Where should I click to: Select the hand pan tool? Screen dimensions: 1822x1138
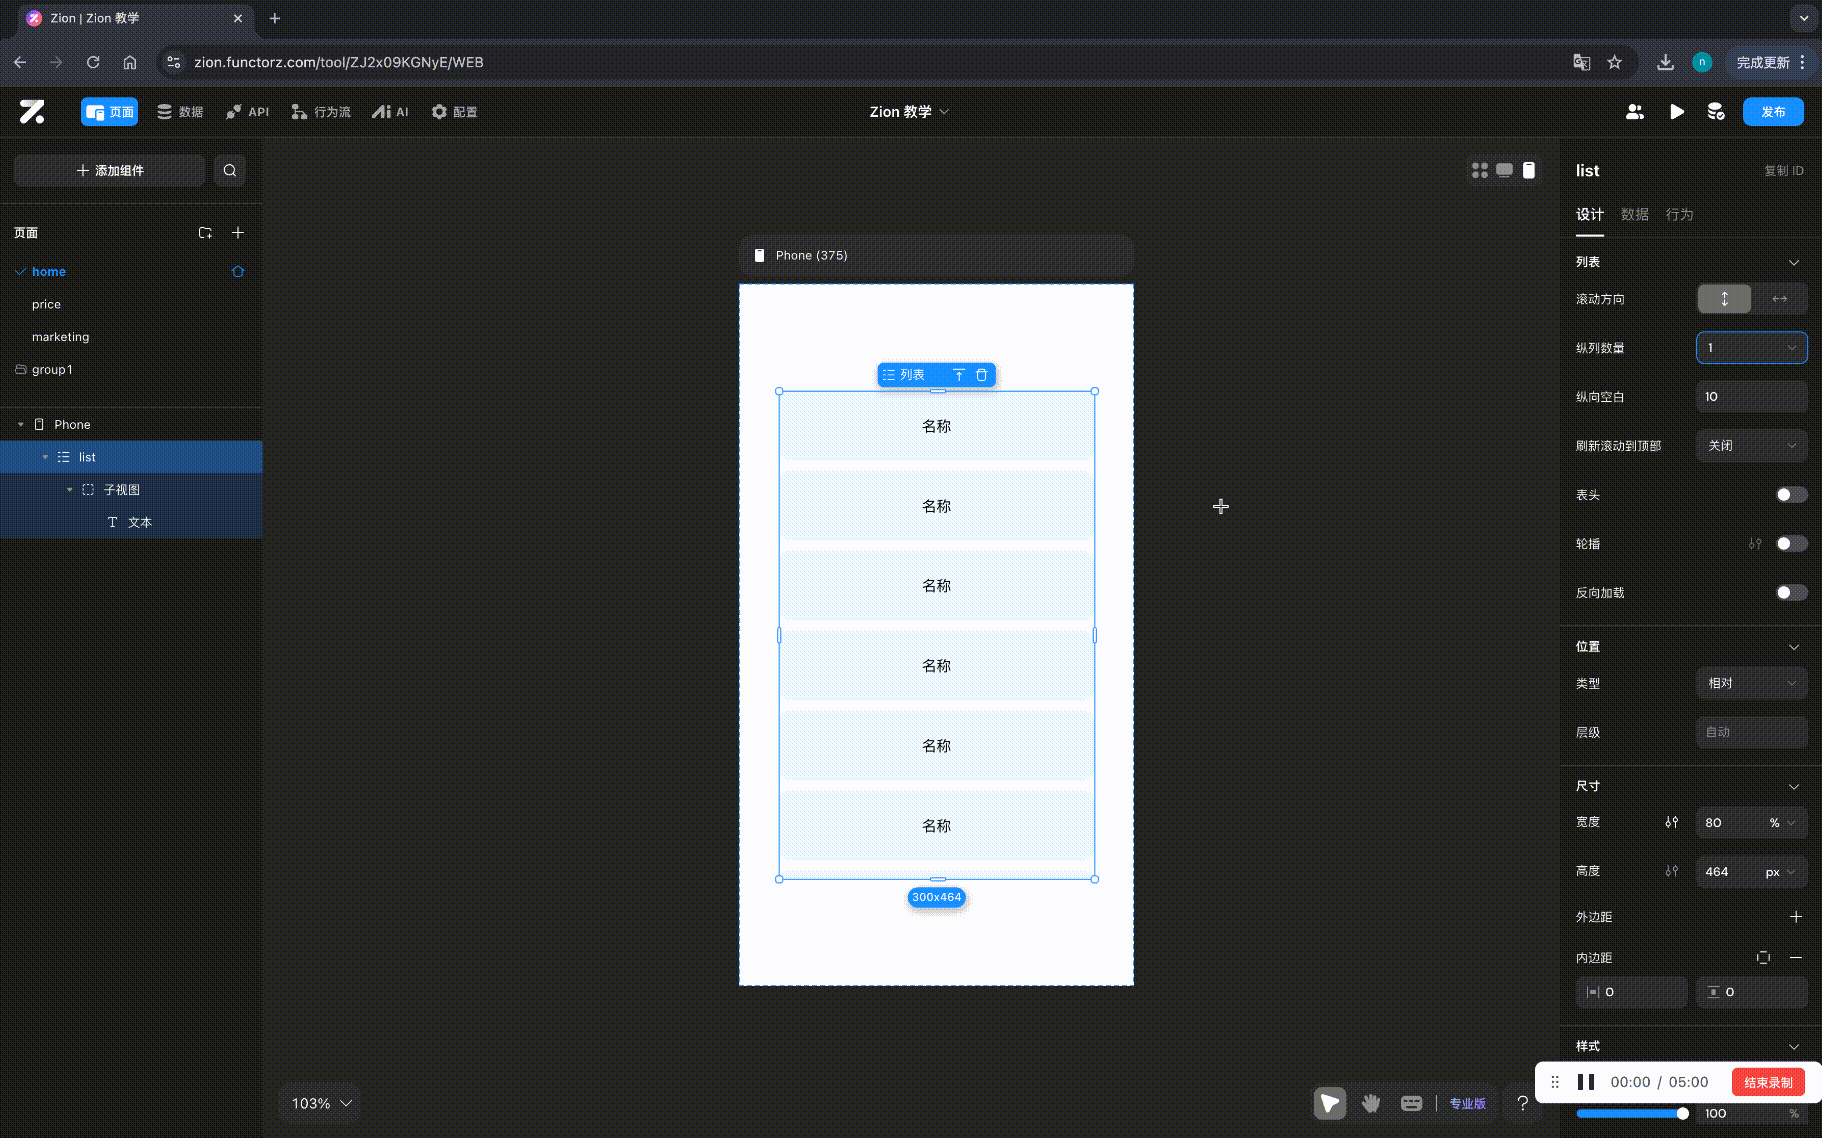click(1370, 1103)
